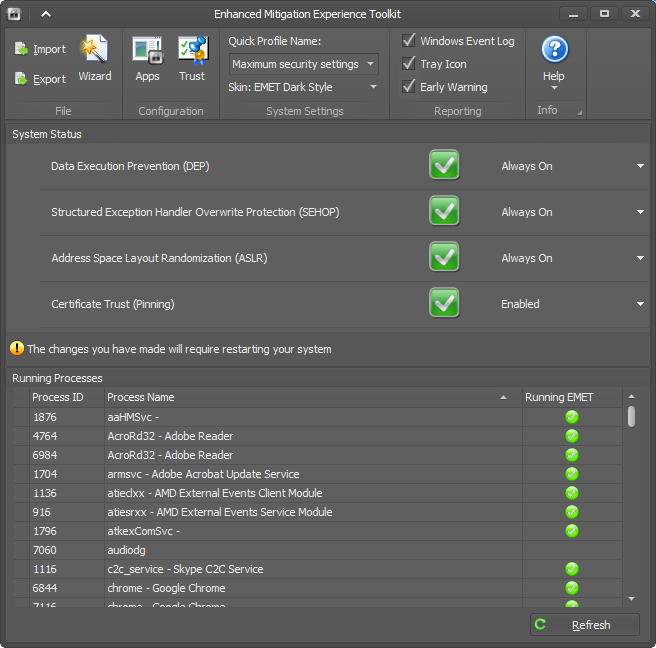Sort by the Running EMET column
Screen dimensions: 656x648
click(572, 397)
